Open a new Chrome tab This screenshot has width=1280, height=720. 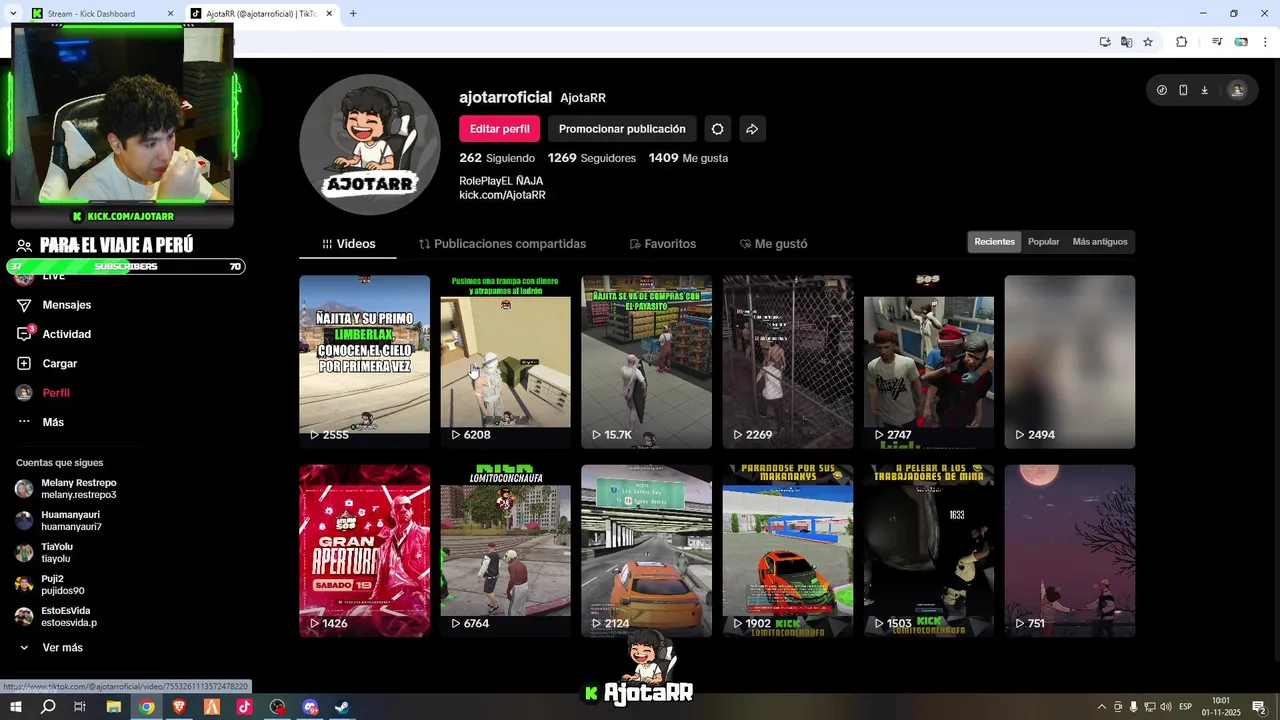353,14
